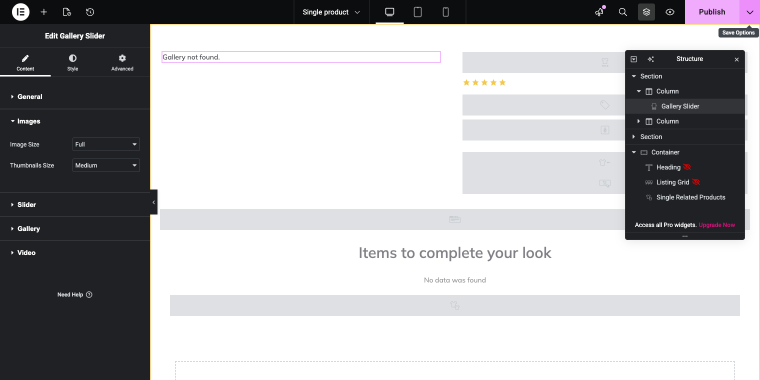Collapse the first Section in Structure

(x=633, y=76)
